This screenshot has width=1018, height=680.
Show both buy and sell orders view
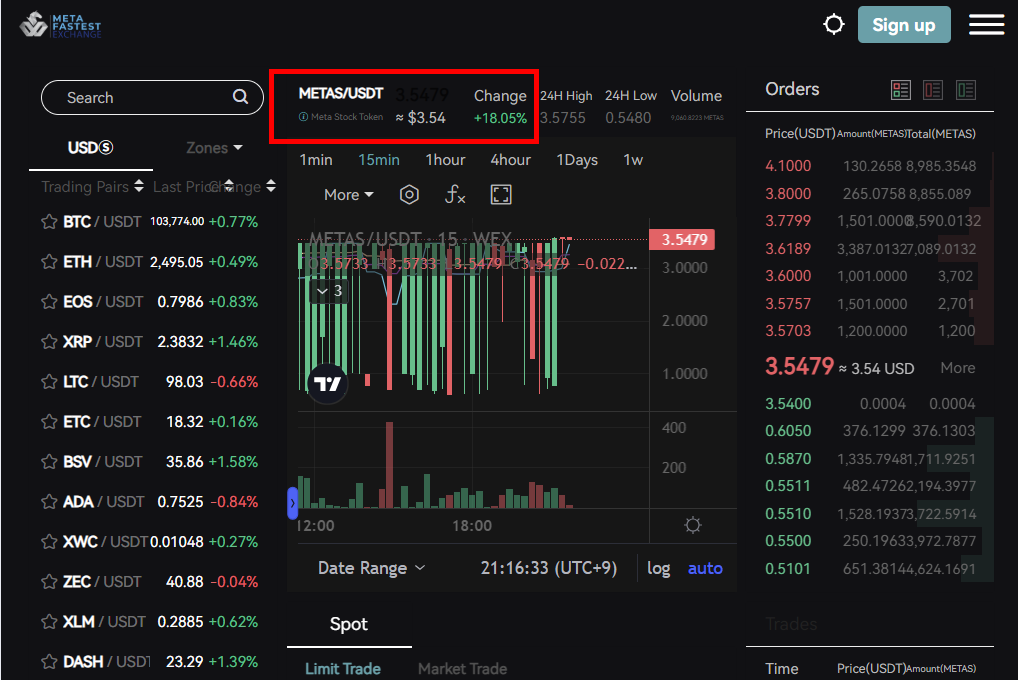pos(901,90)
